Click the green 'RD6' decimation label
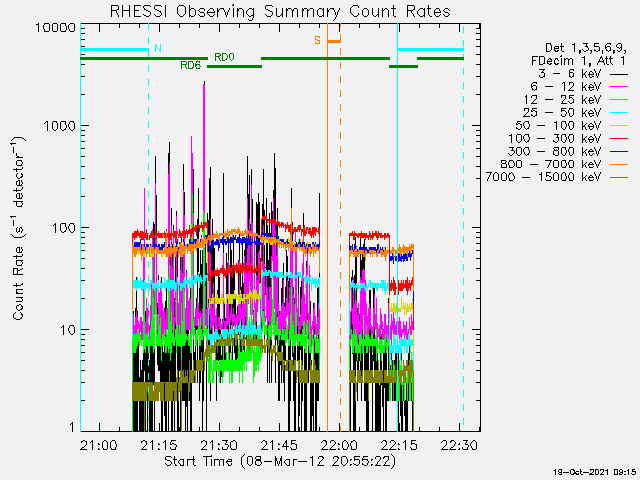This screenshot has height=480, width=640. pyautogui.click(x=191, y=65)
